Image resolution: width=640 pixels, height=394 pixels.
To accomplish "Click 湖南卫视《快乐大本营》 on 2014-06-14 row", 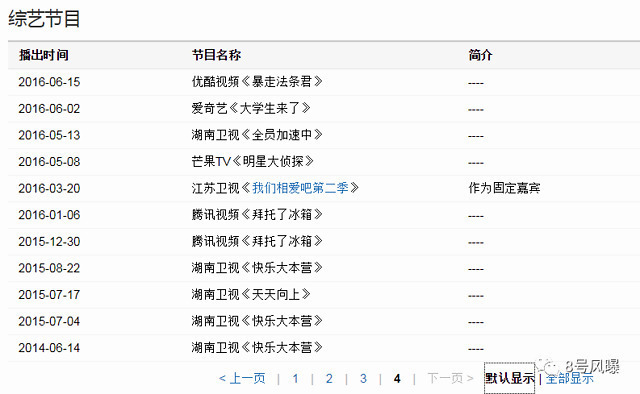I will [257, 347].
